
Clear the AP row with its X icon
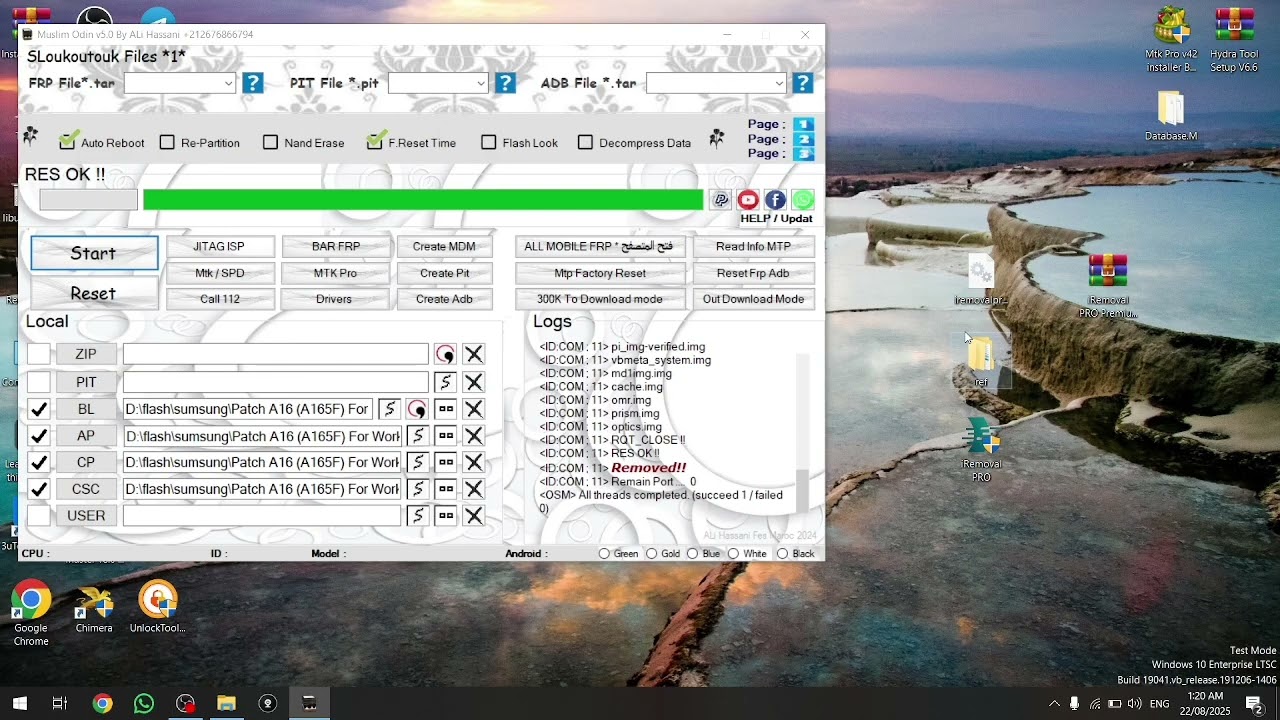click(x=474, y=436)
